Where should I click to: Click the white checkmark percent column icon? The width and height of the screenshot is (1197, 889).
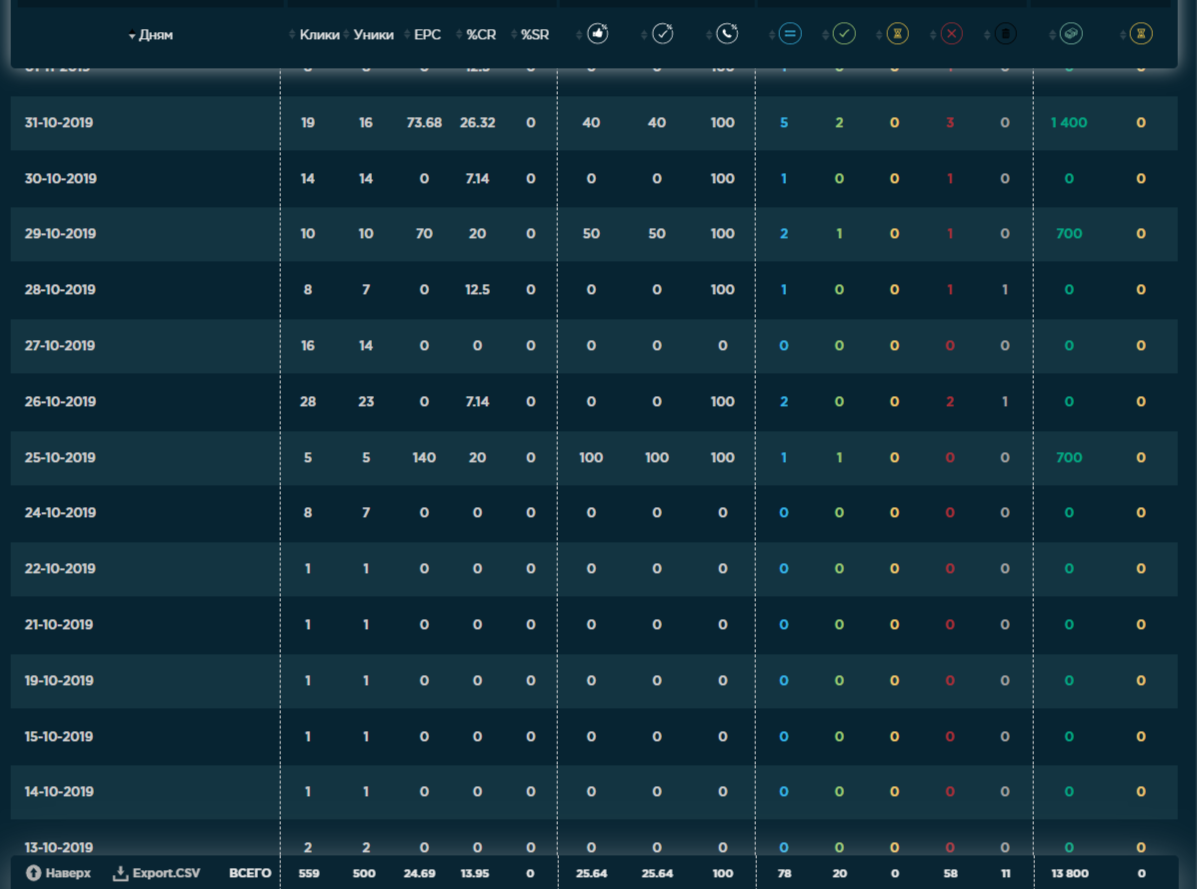662,34
